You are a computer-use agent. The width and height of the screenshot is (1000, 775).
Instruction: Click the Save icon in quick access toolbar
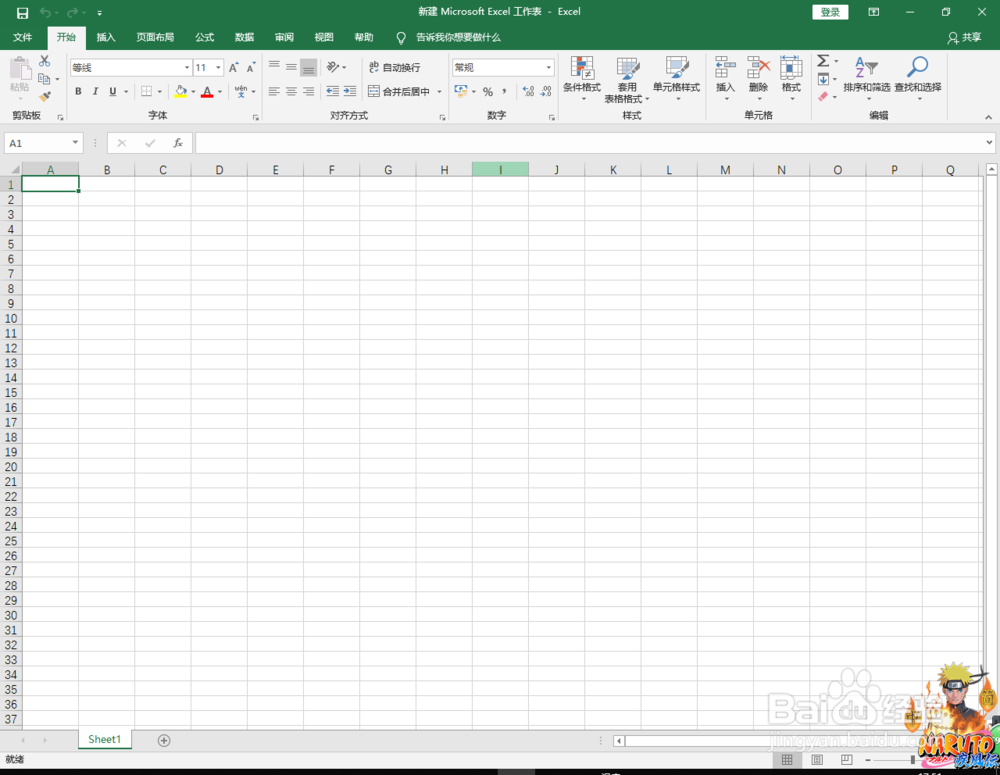tap(22, 13)
